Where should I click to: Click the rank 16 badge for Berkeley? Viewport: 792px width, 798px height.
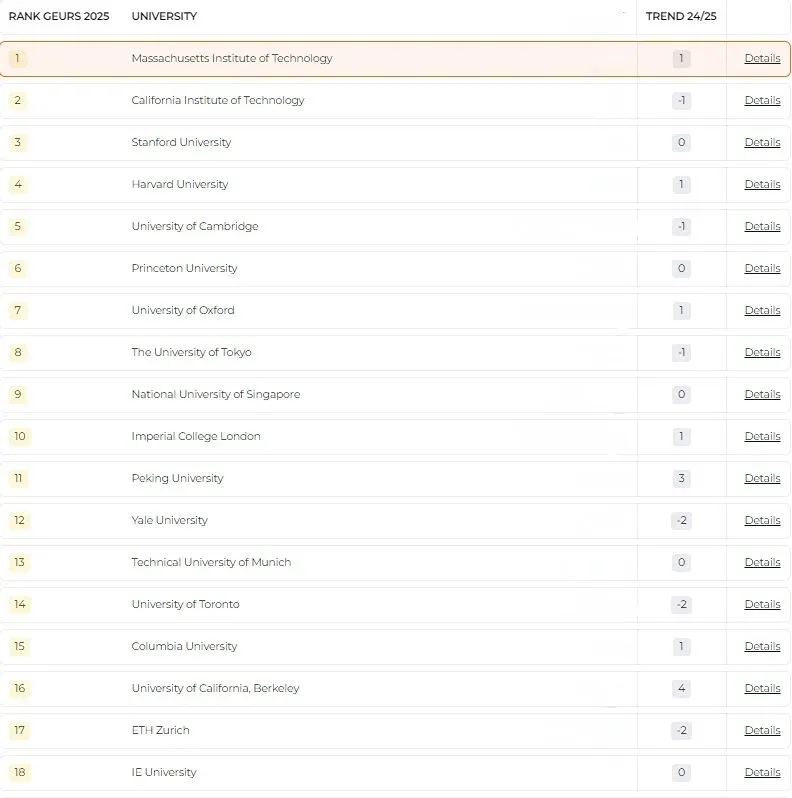[18, 688]
